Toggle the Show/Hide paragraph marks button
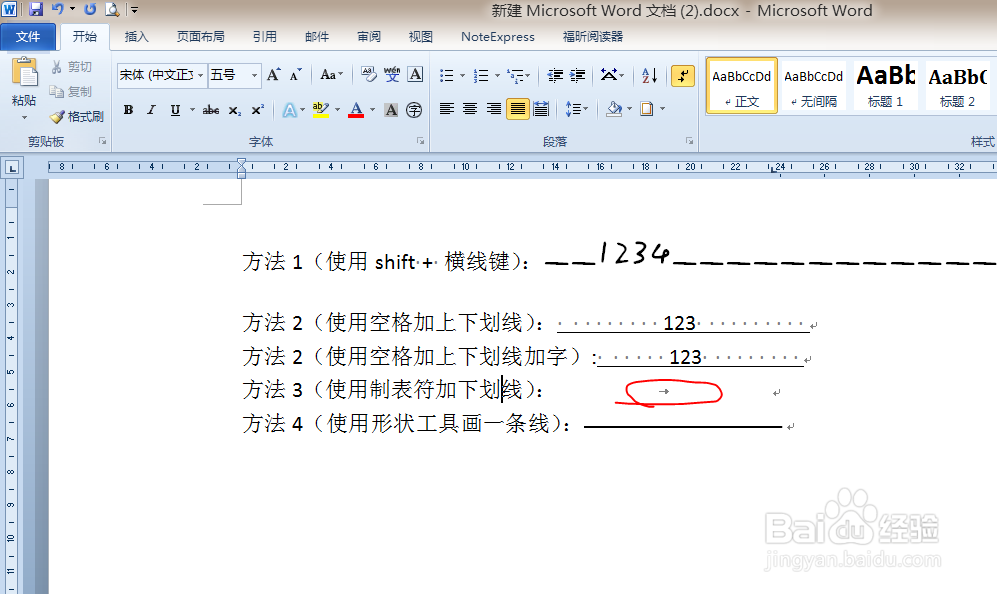This screenshot has height=594, width=997. pyautogui.click(x=682, y=75)
